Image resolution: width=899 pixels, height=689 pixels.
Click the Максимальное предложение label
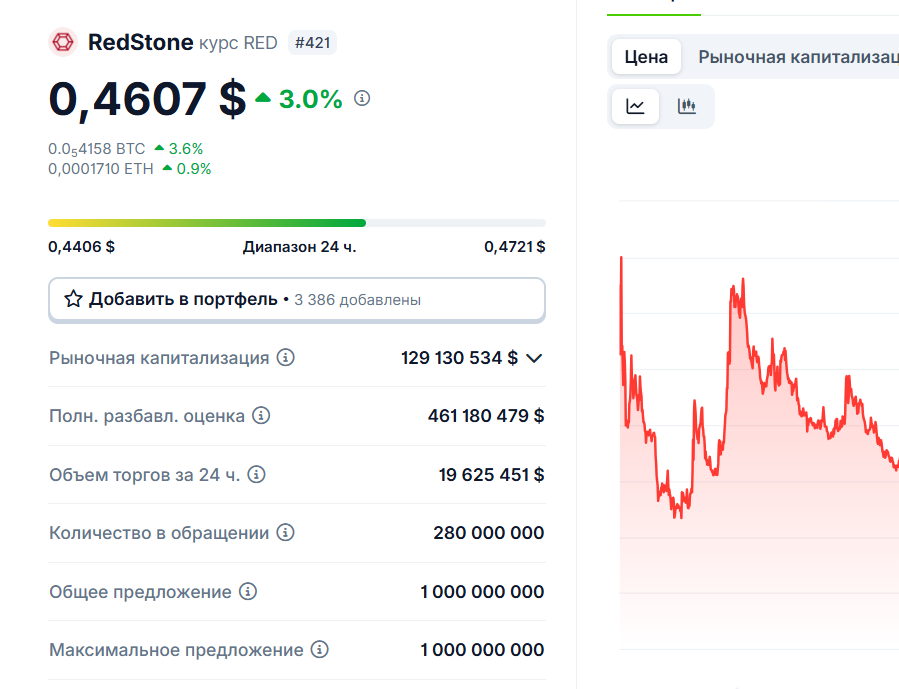(x=176, y=650)
